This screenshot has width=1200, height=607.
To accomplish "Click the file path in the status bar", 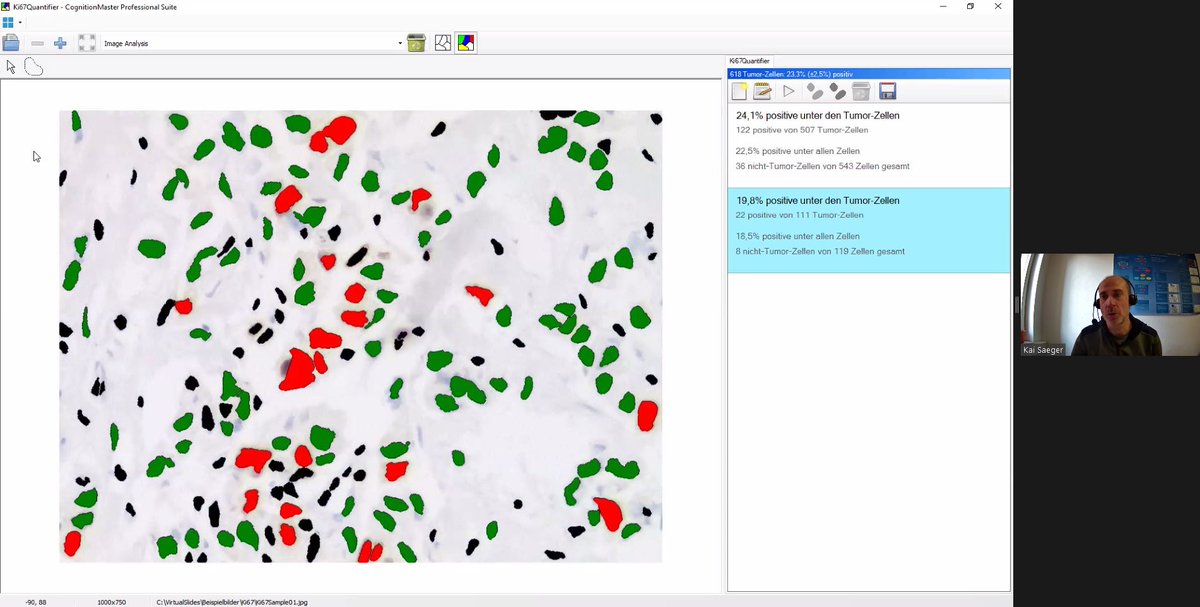I will 232,602.
